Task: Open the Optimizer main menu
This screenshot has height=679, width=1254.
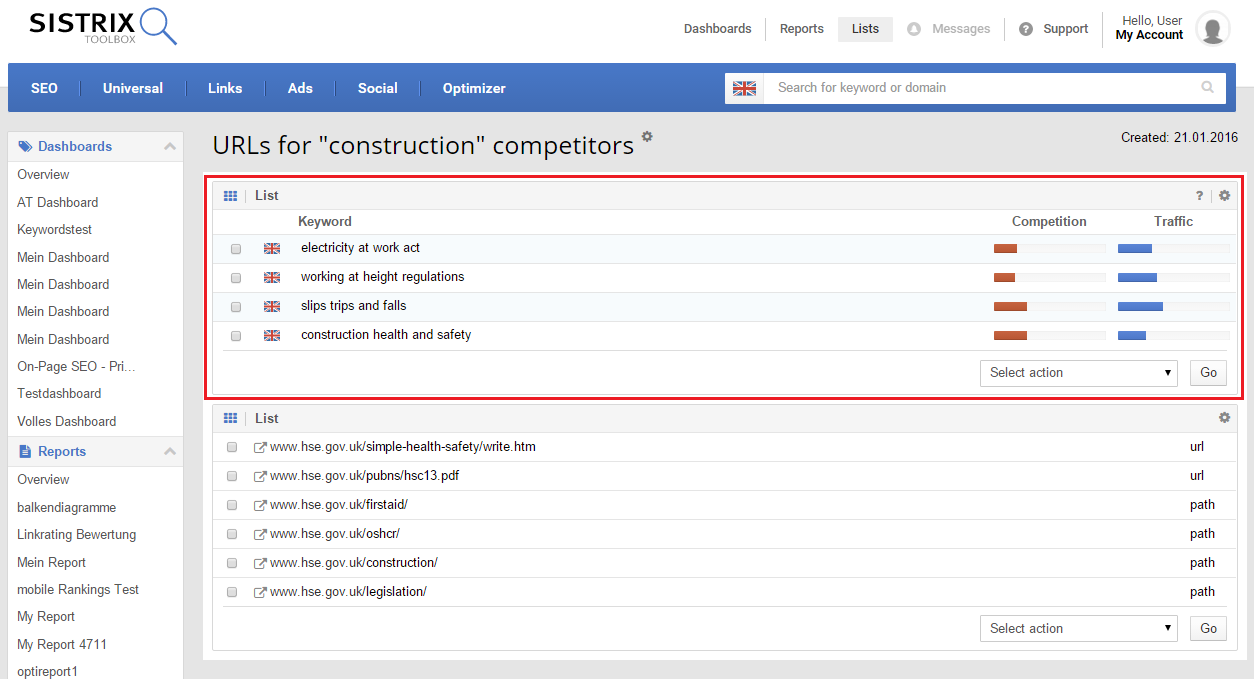Action: 474,88
